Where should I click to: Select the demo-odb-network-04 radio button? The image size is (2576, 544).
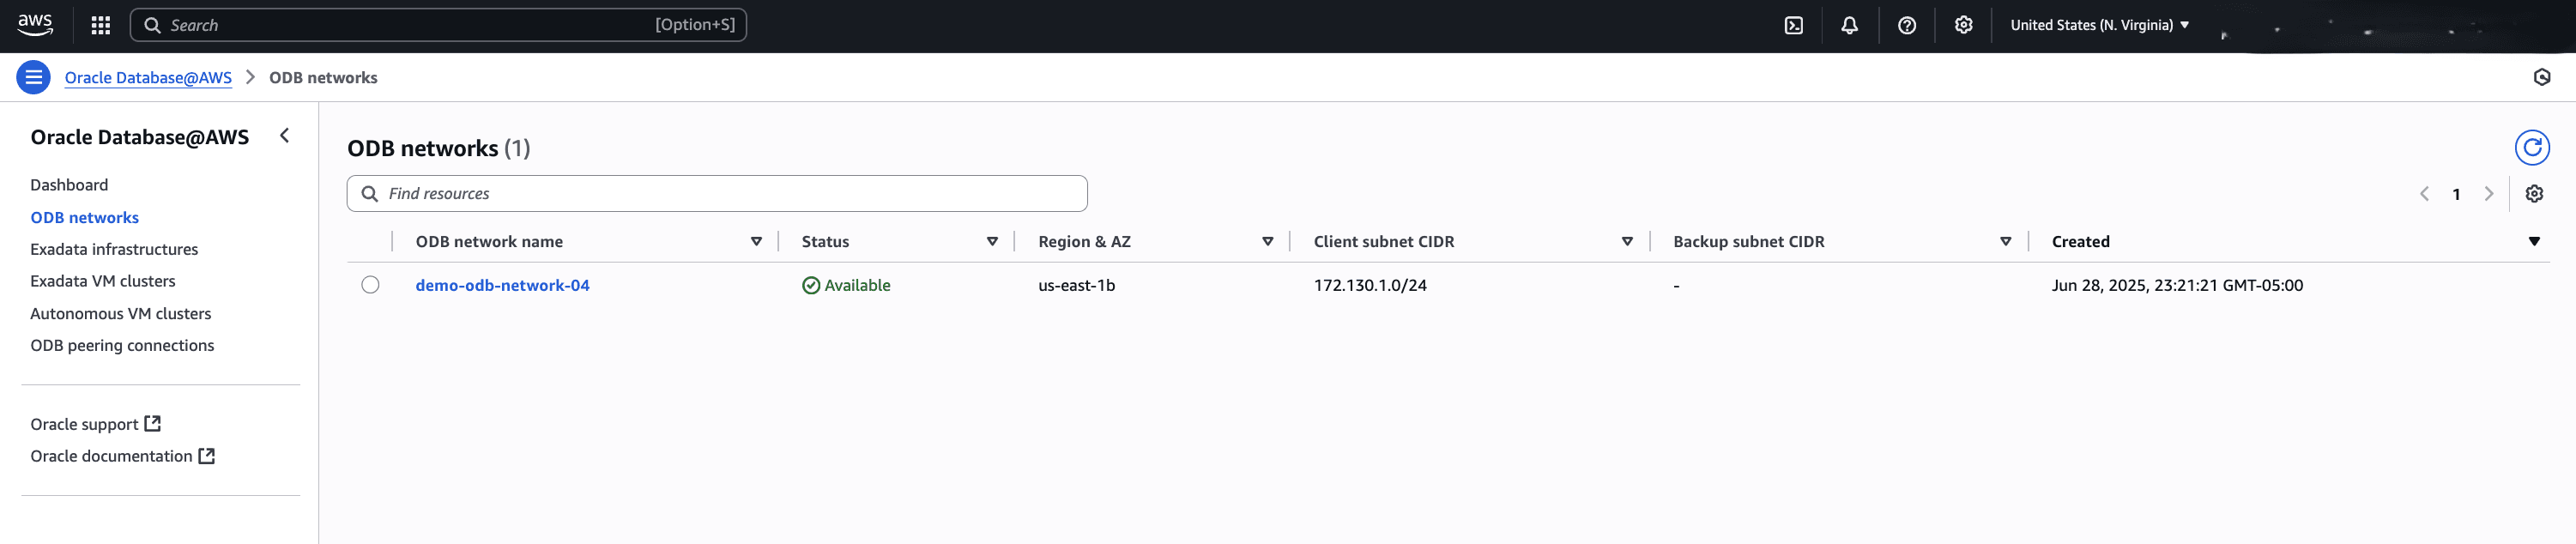pyautogui.click(x=370, y=285)
